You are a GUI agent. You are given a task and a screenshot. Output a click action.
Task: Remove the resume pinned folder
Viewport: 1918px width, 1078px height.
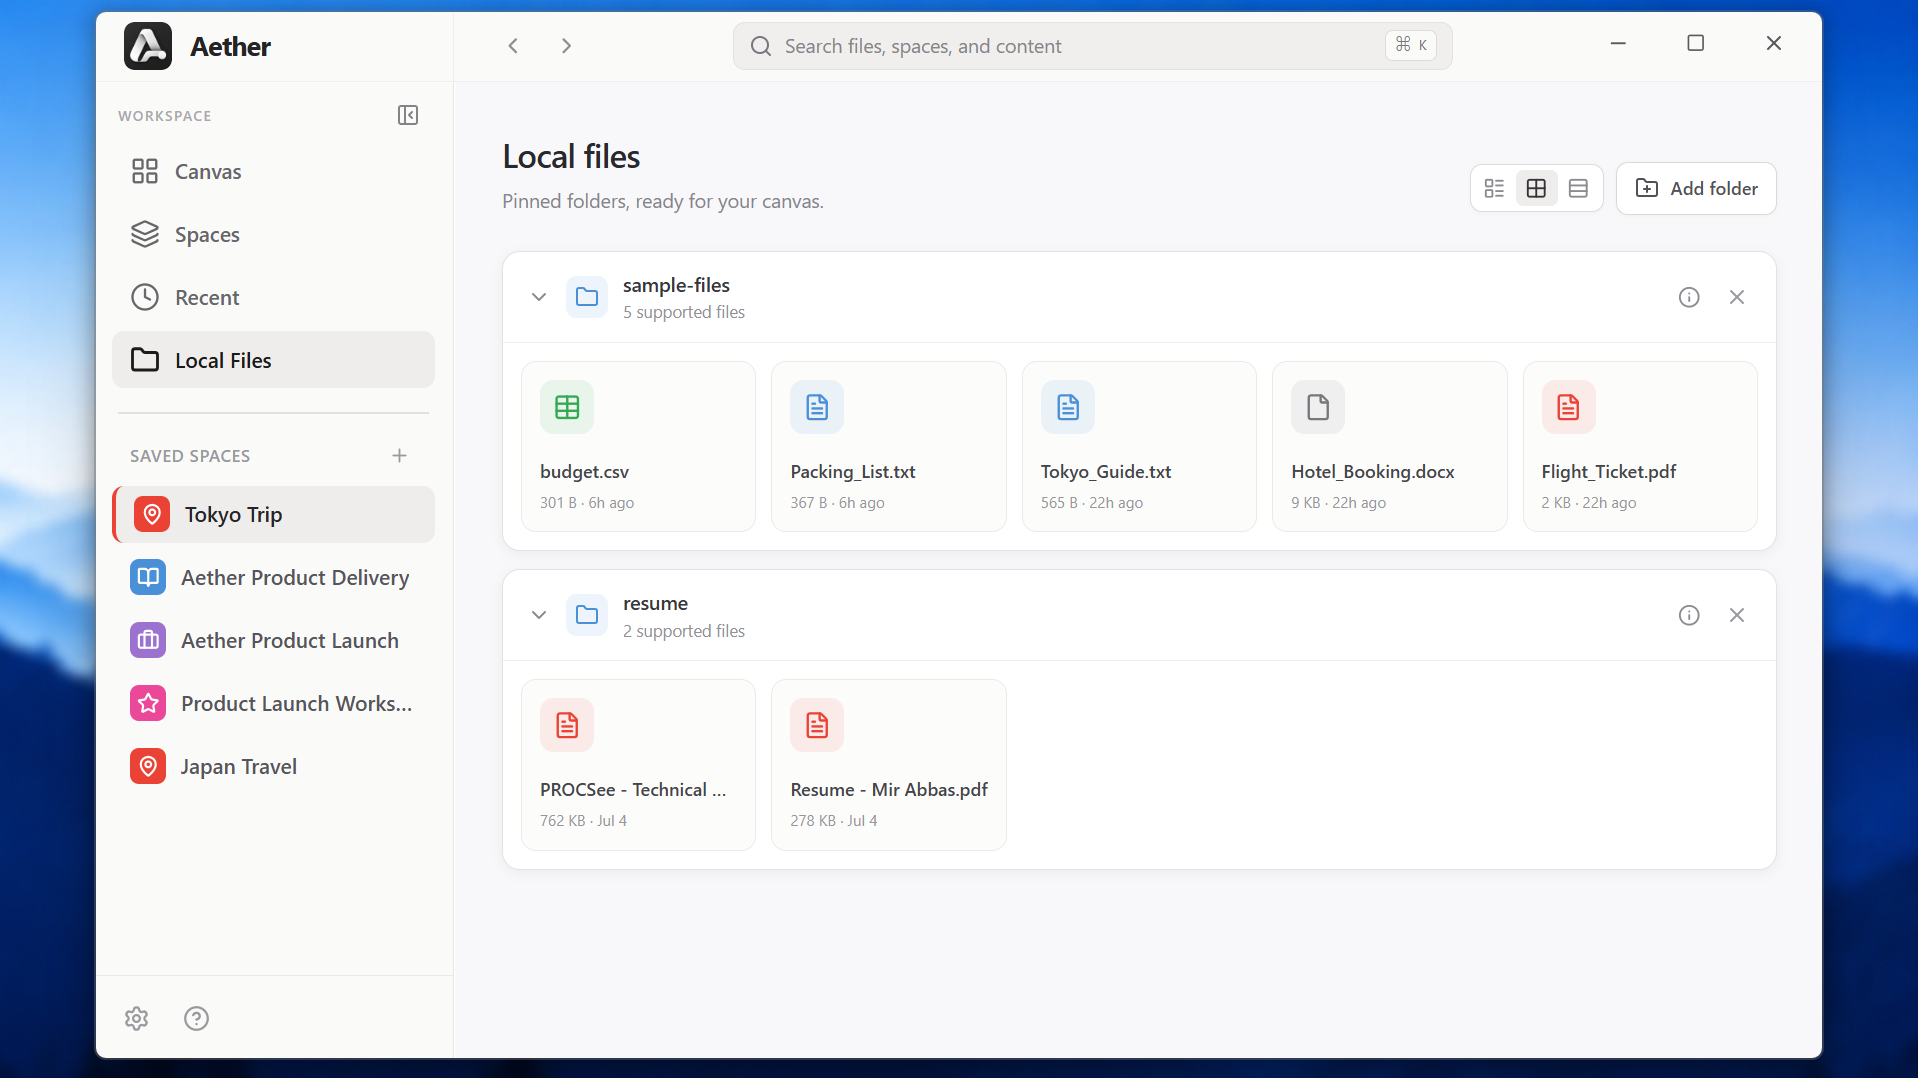(1737, 615)
